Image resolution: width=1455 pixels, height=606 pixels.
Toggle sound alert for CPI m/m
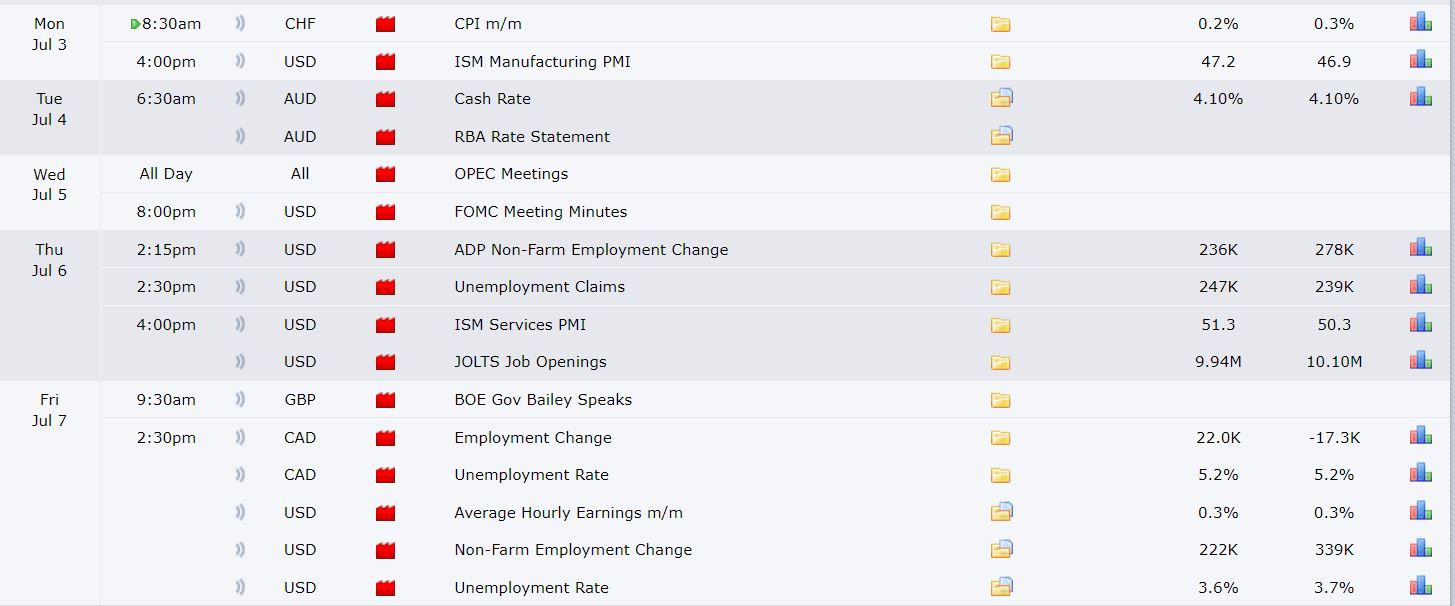(241, 24)
